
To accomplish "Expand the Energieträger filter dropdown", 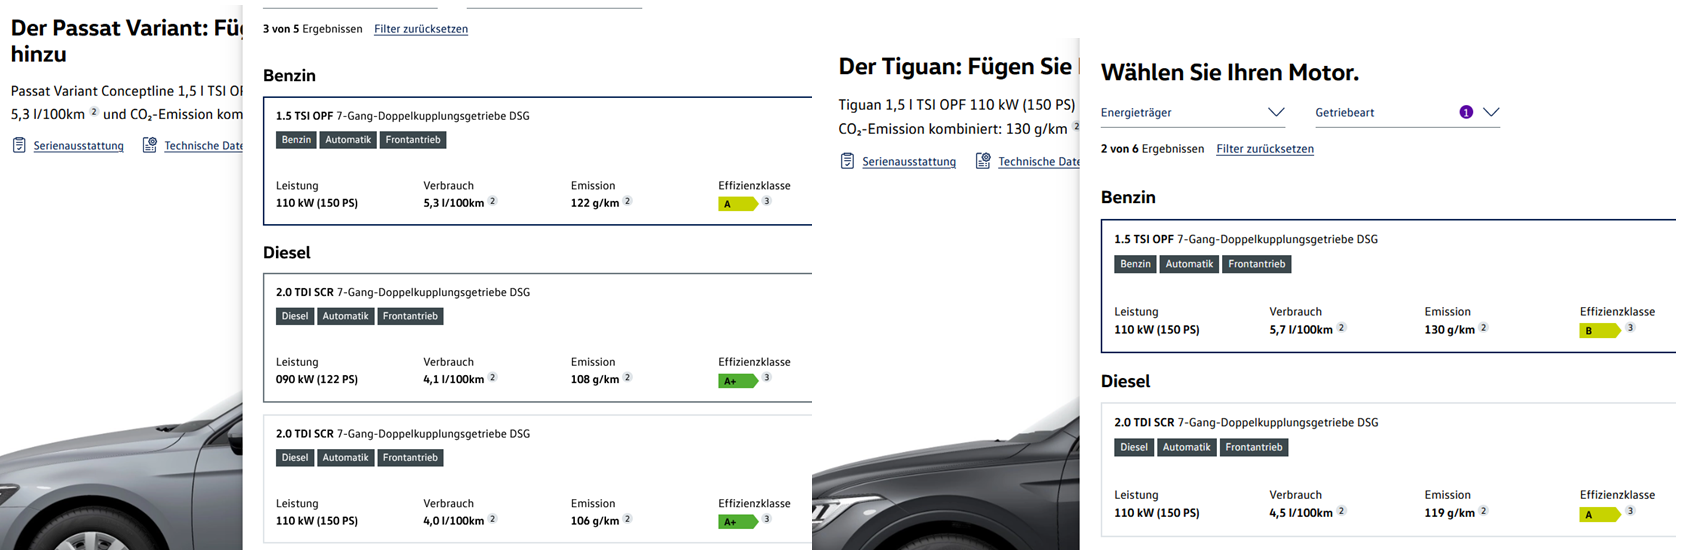I will pos(1192,113).
